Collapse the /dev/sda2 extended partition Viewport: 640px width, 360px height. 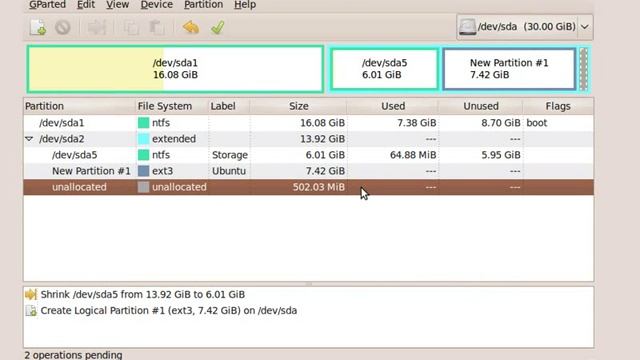pyautogui.click(x=29, y=139)
